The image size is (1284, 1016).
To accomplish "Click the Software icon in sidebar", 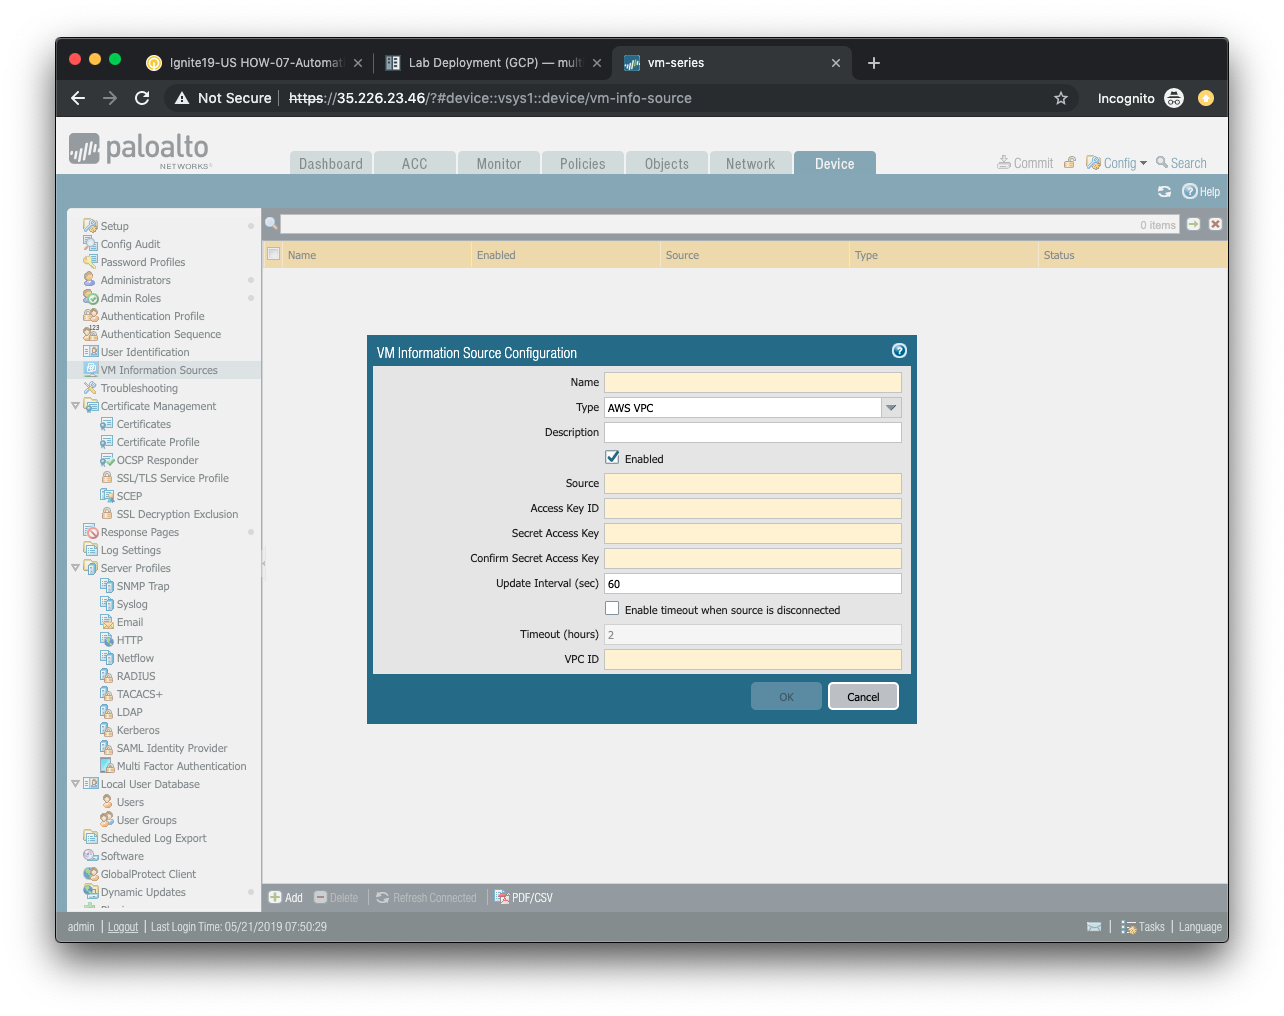I will coord(90,856).
